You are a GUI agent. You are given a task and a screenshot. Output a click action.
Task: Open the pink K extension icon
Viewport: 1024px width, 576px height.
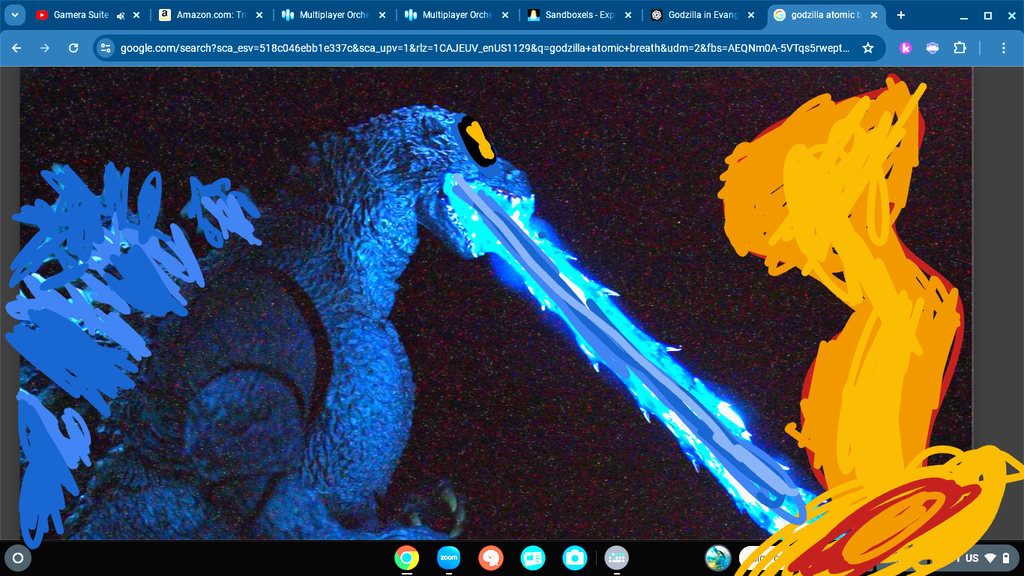(x=905, y=48)
